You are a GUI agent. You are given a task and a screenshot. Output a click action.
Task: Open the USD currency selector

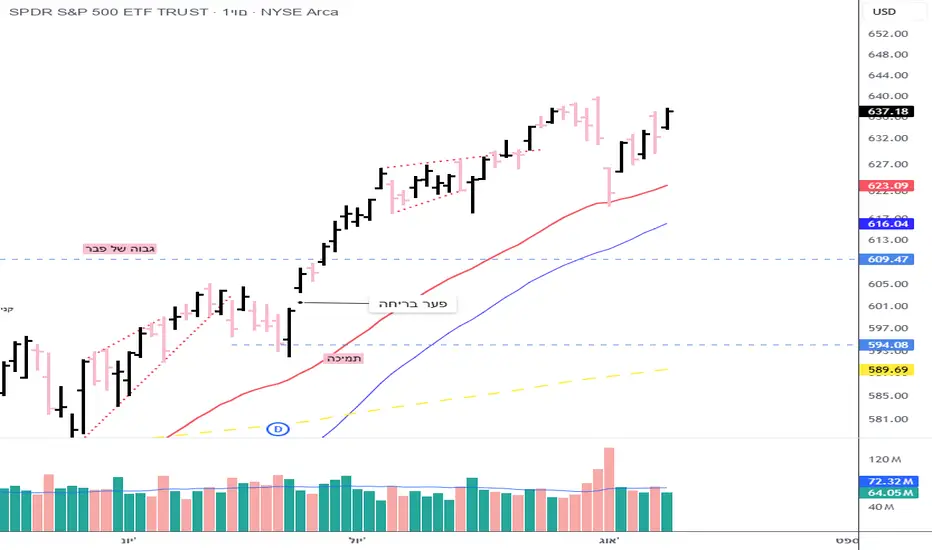pyautogui.click(x=885, y=12)
